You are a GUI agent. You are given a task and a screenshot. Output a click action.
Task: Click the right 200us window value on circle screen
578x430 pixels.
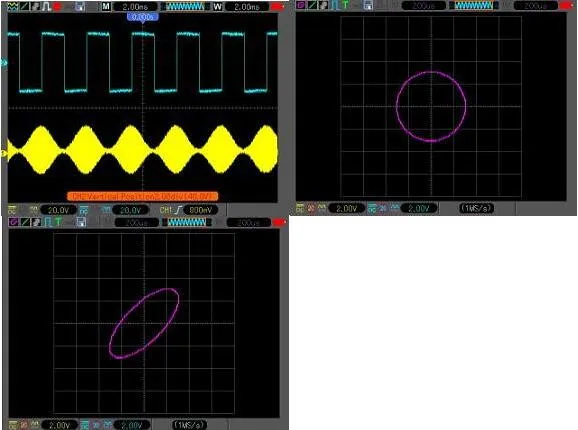(x=536, y=6)
